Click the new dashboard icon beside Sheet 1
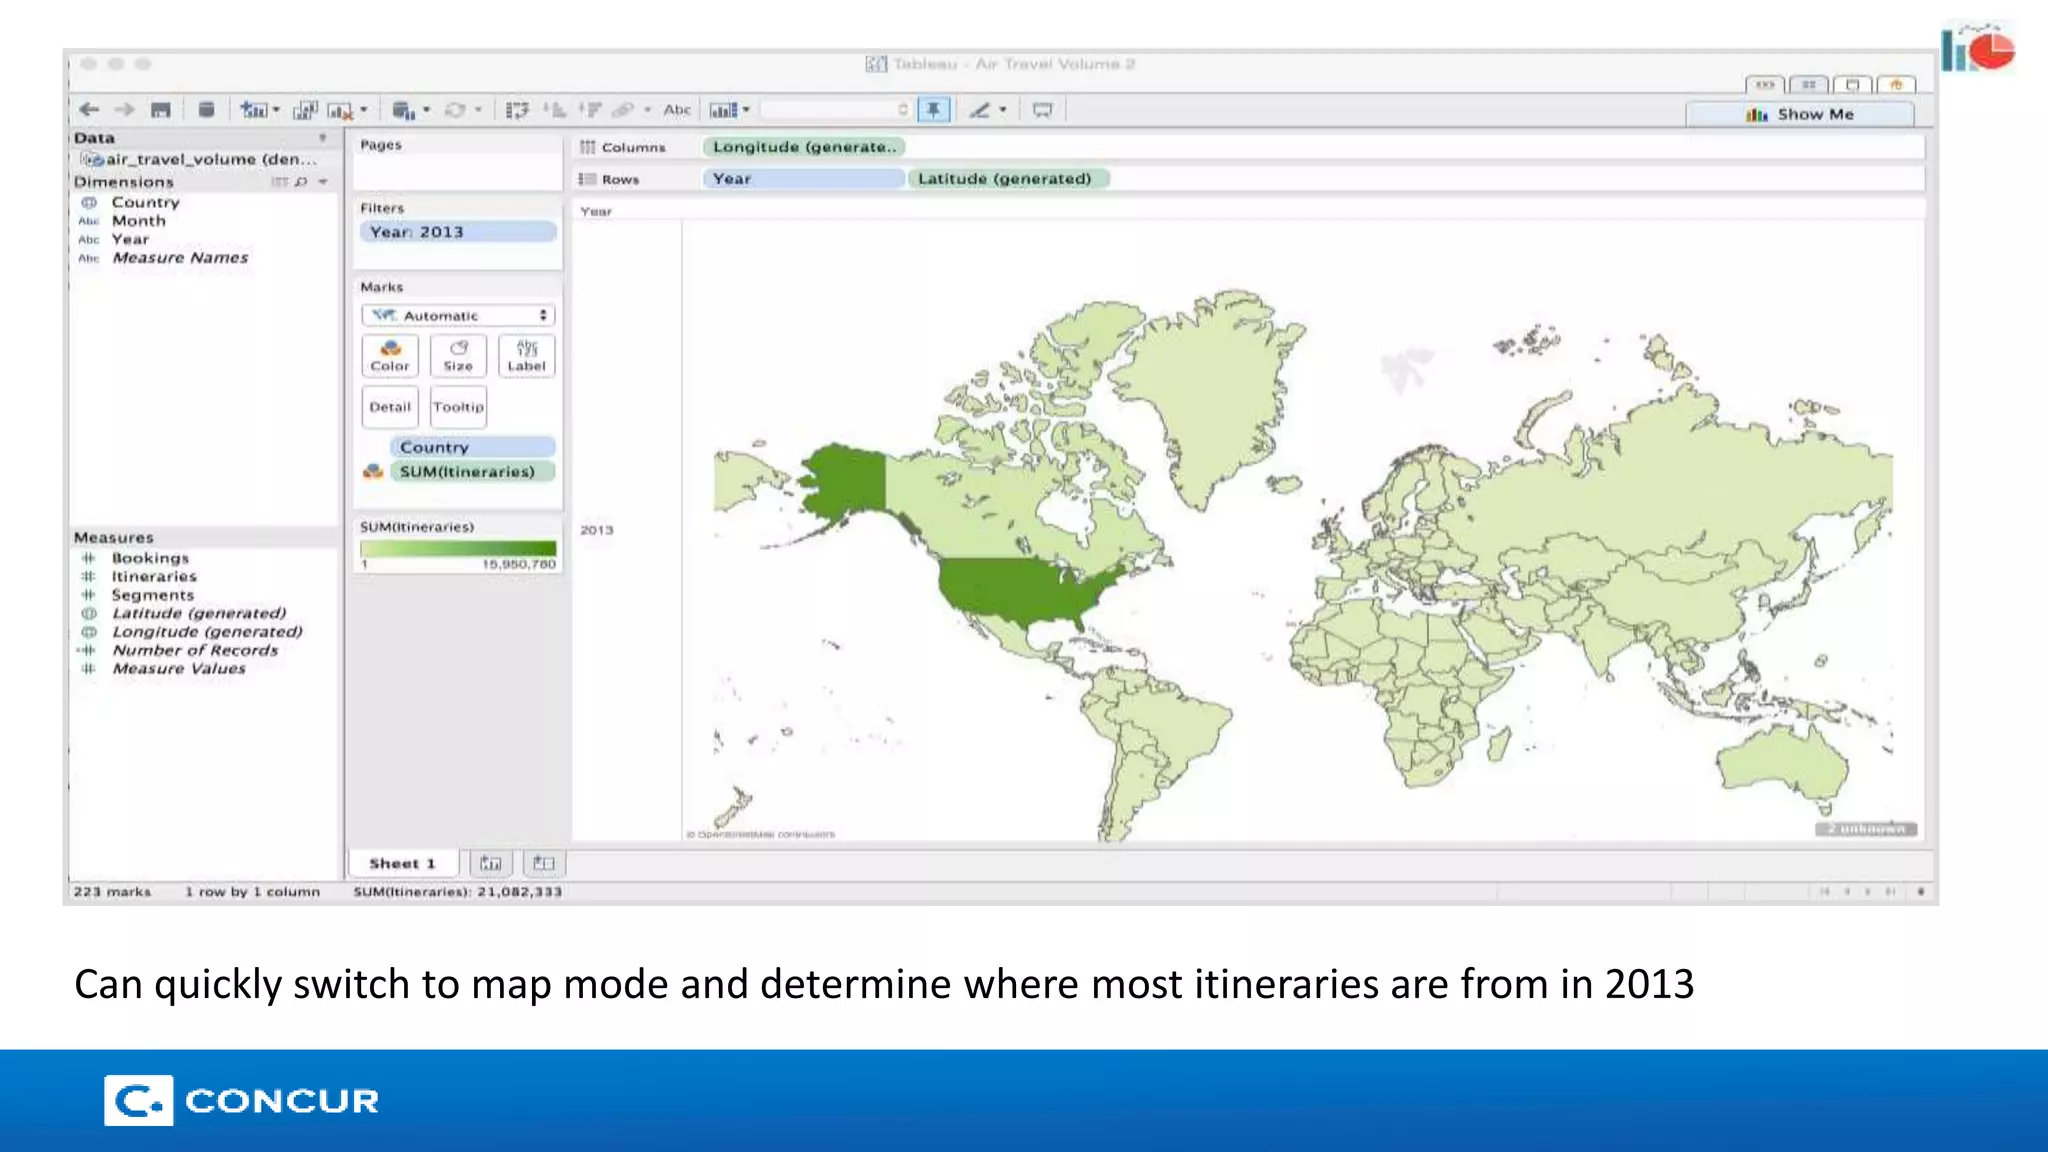Screen dimensions: 2048x1152 (x=544, y=863)
